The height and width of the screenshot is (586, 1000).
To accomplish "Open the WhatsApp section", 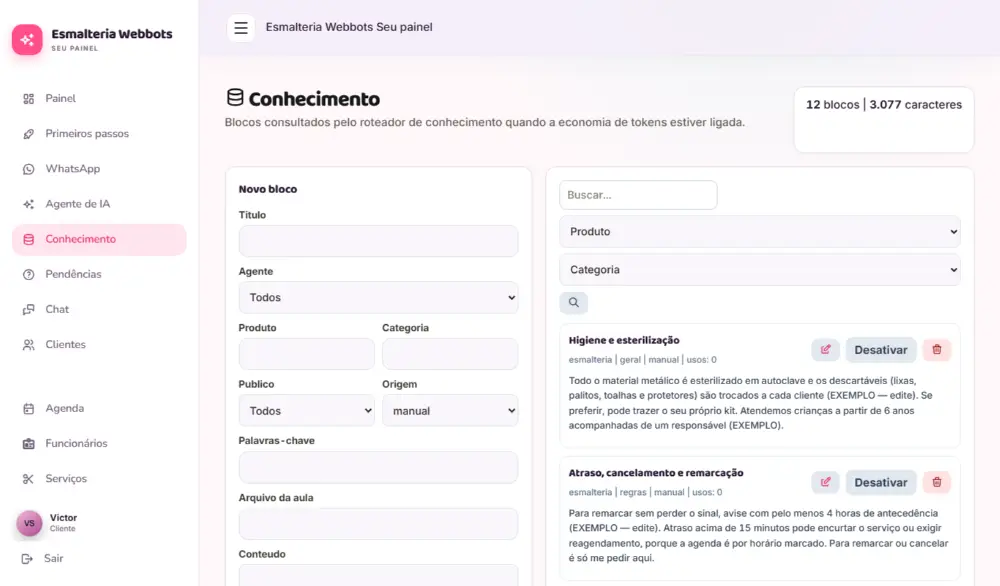I will (99, 169).
